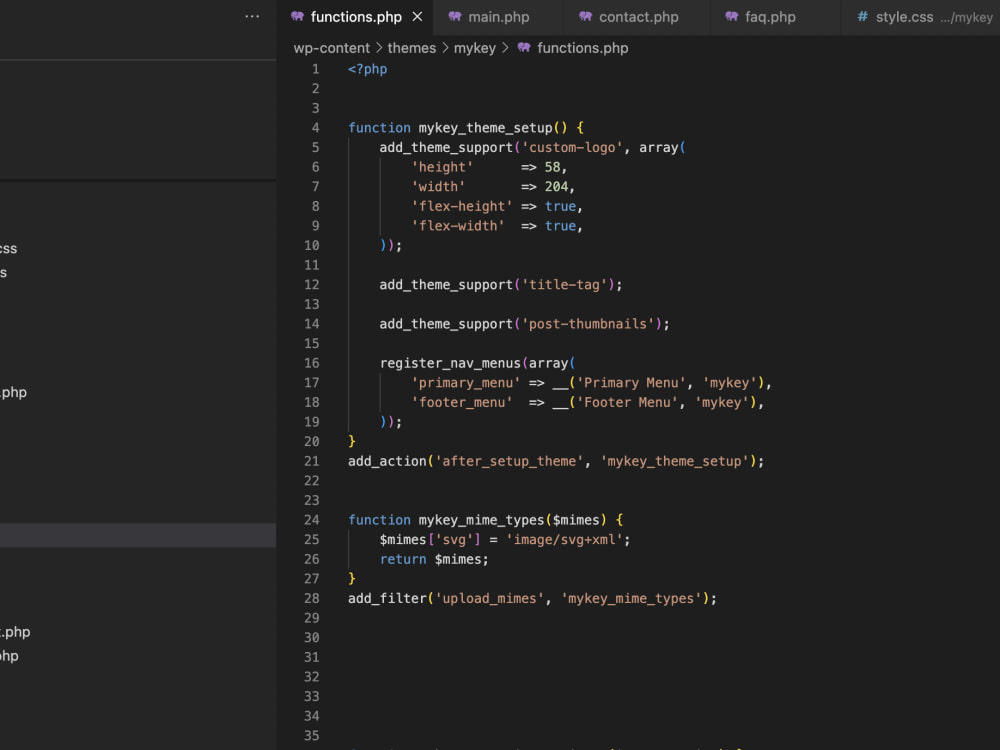Click line number 4 in the gutter

coord(315,128)
